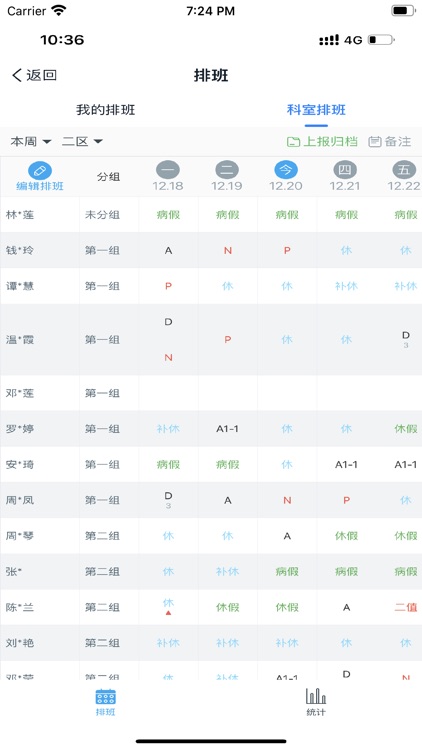422x750 pixels.
Task: Tap the battery icon in top status bar
Action: (x=403, y=11)
